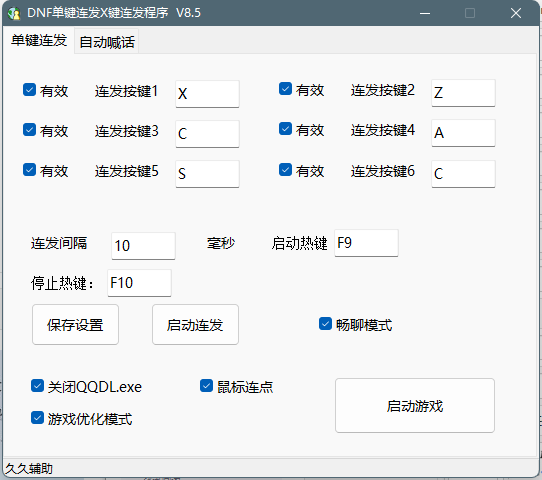
Task: Launch game with 启动游戏 button
Action: (415, 405)
